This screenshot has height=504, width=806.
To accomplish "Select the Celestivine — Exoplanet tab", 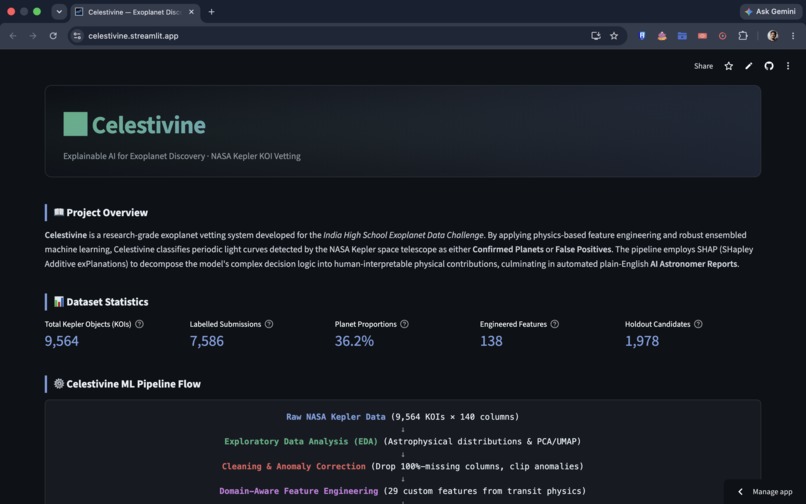I will pyautogui.click(x=135, y=12).
